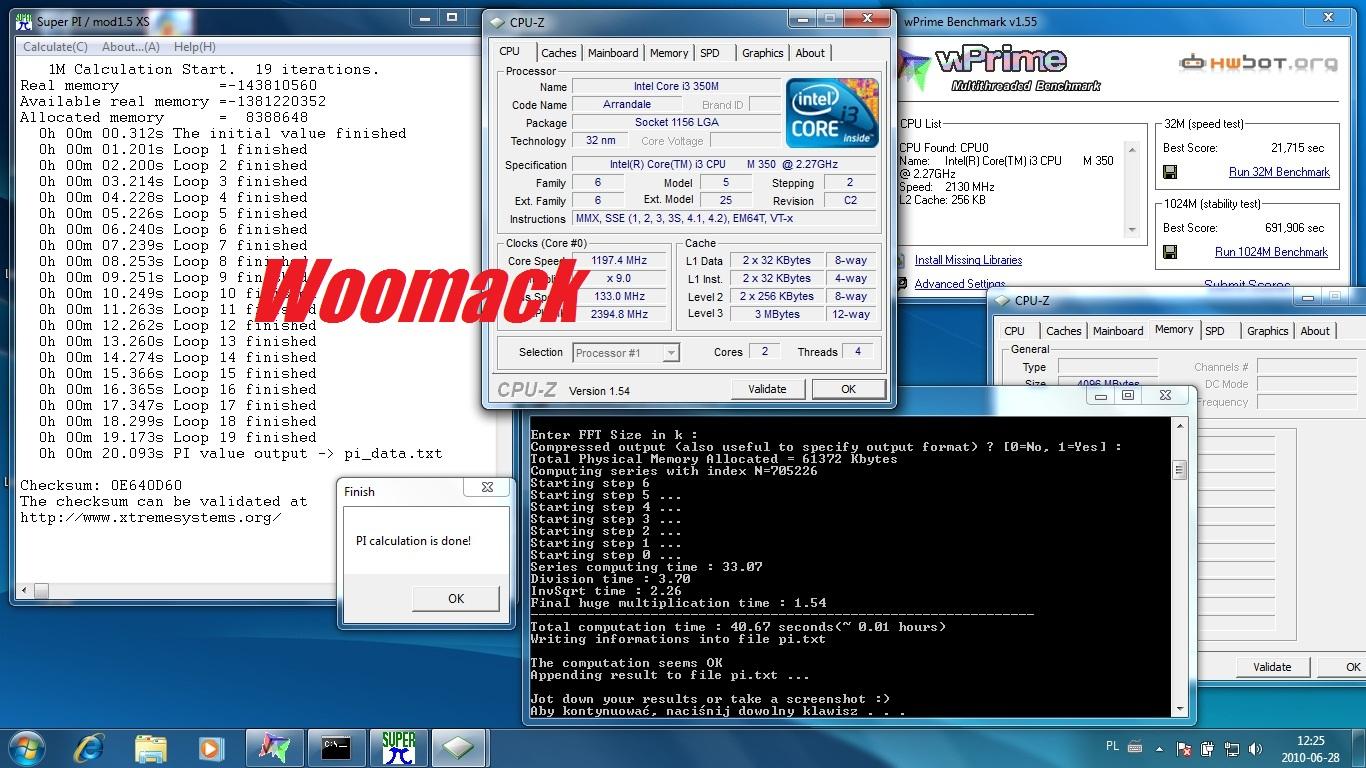1366x768 pixels.
Task: Switch to the command prompt taskbar icon
Action: [x=336, y=748]
